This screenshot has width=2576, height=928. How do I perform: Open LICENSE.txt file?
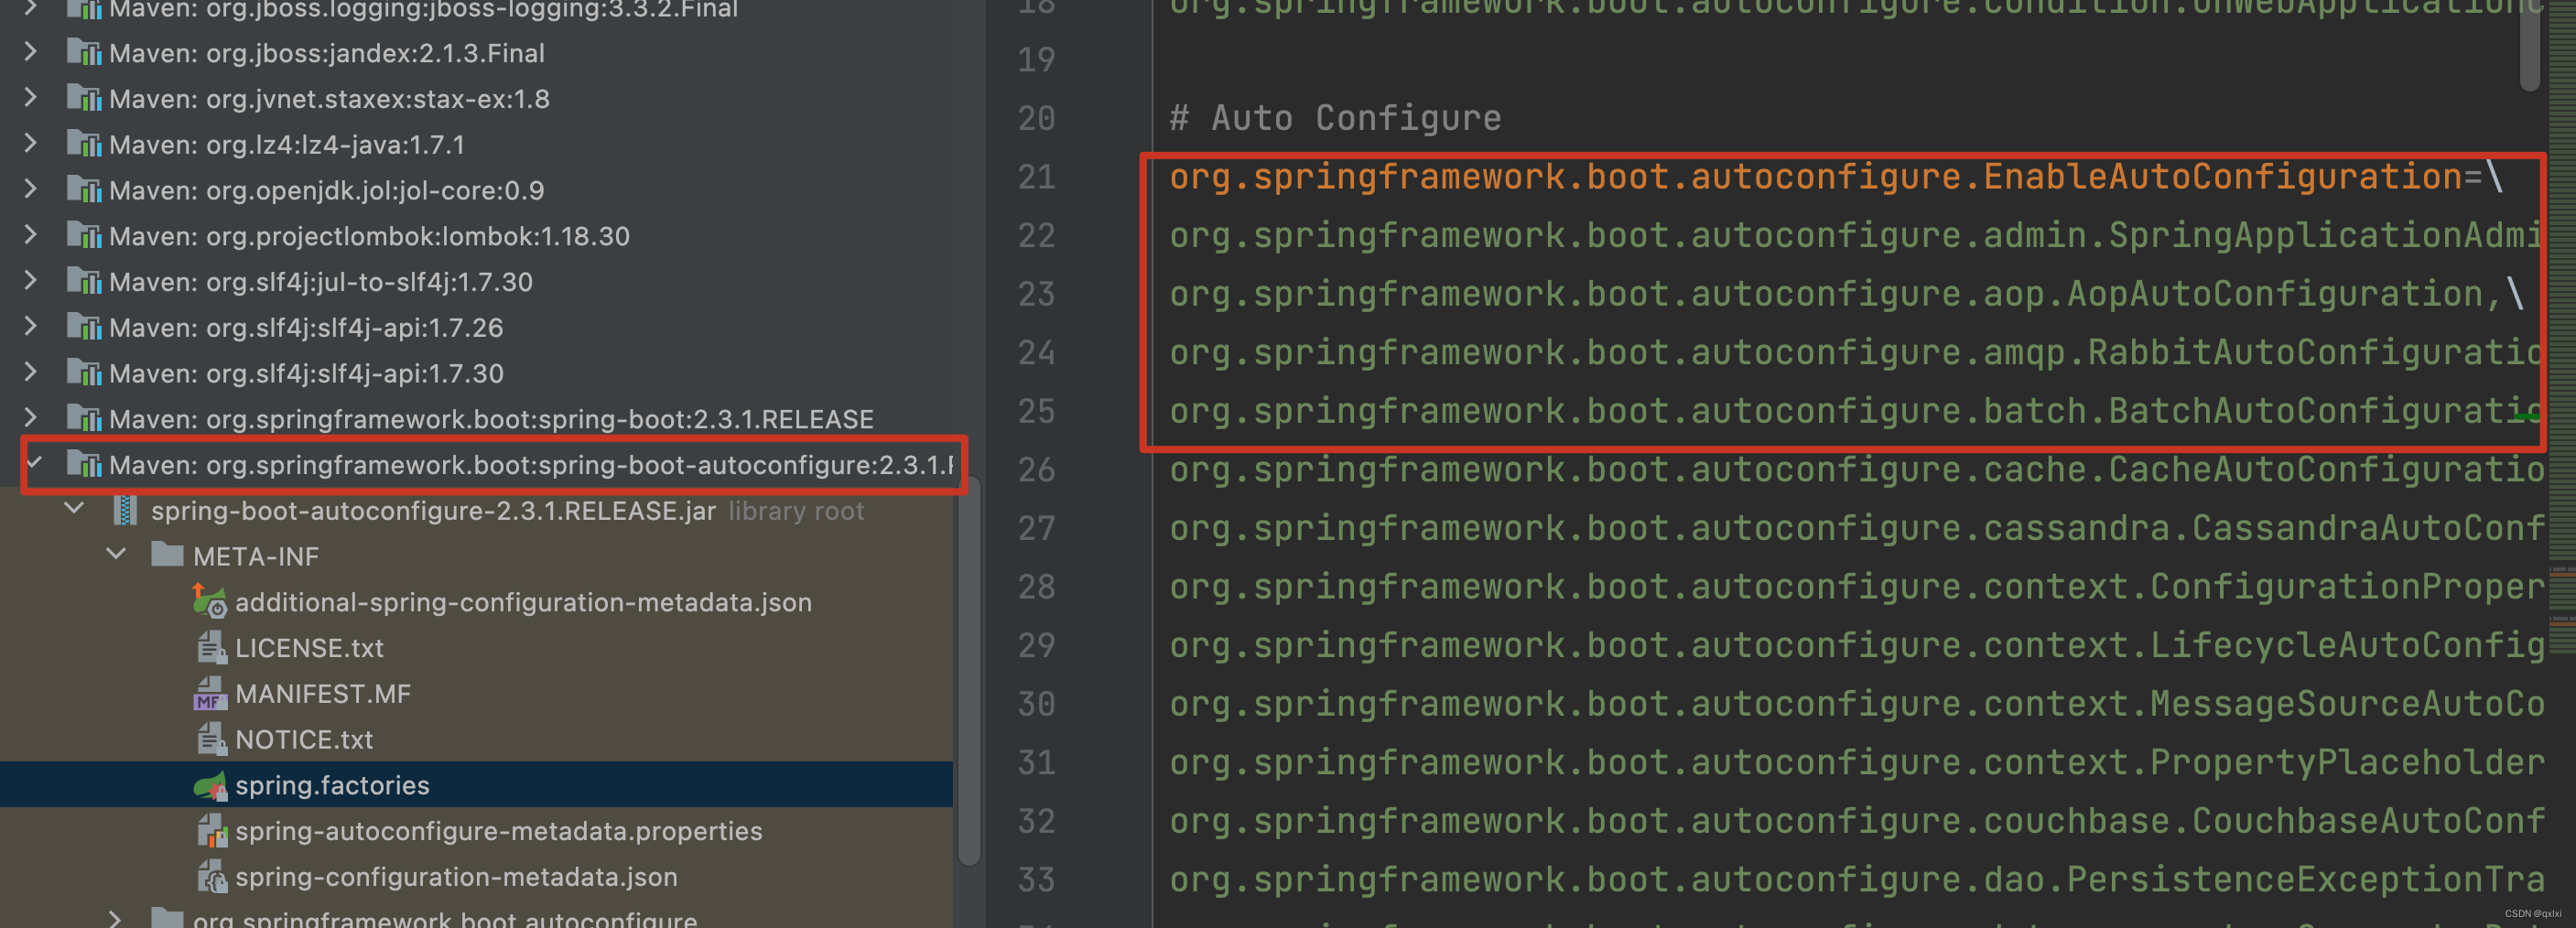coord(309,648)
